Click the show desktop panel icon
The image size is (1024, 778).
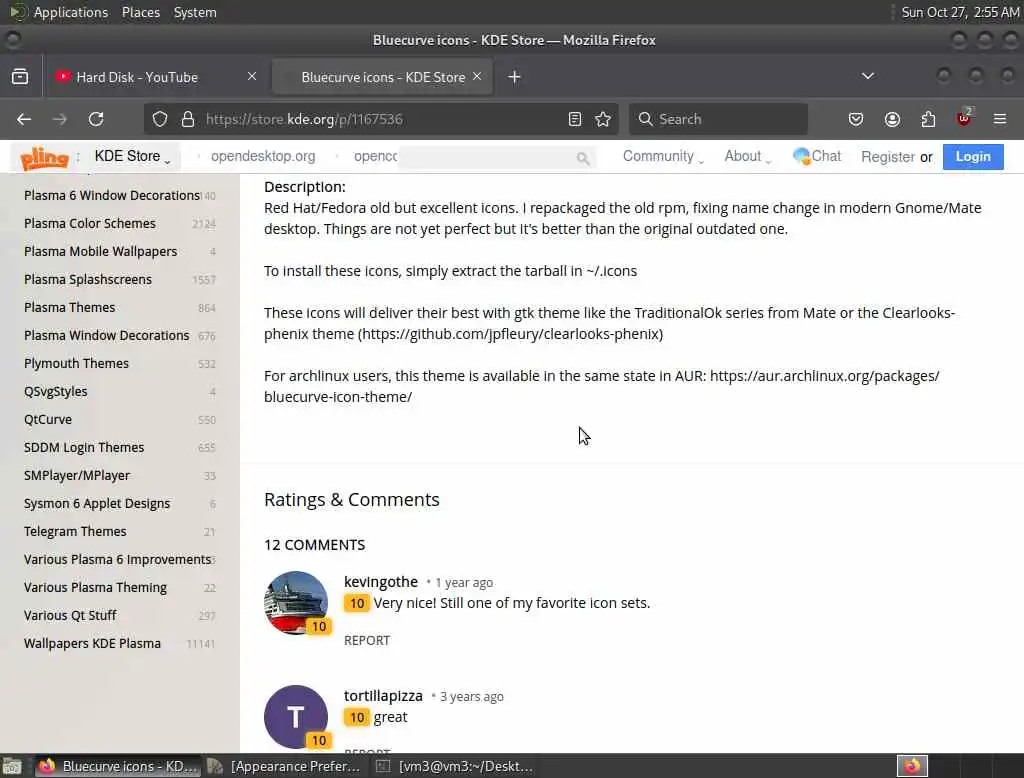tap(12, 766)
